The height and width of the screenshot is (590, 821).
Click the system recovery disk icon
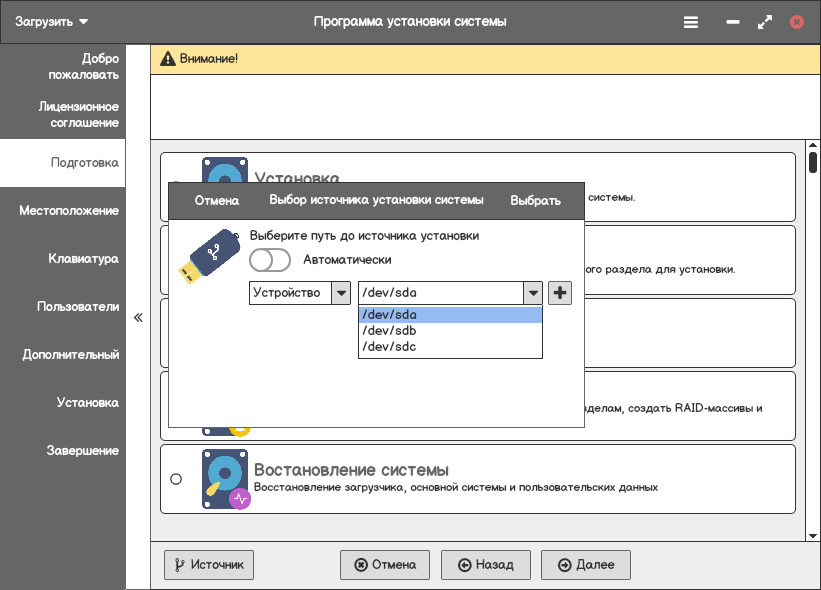pos(225,479)
